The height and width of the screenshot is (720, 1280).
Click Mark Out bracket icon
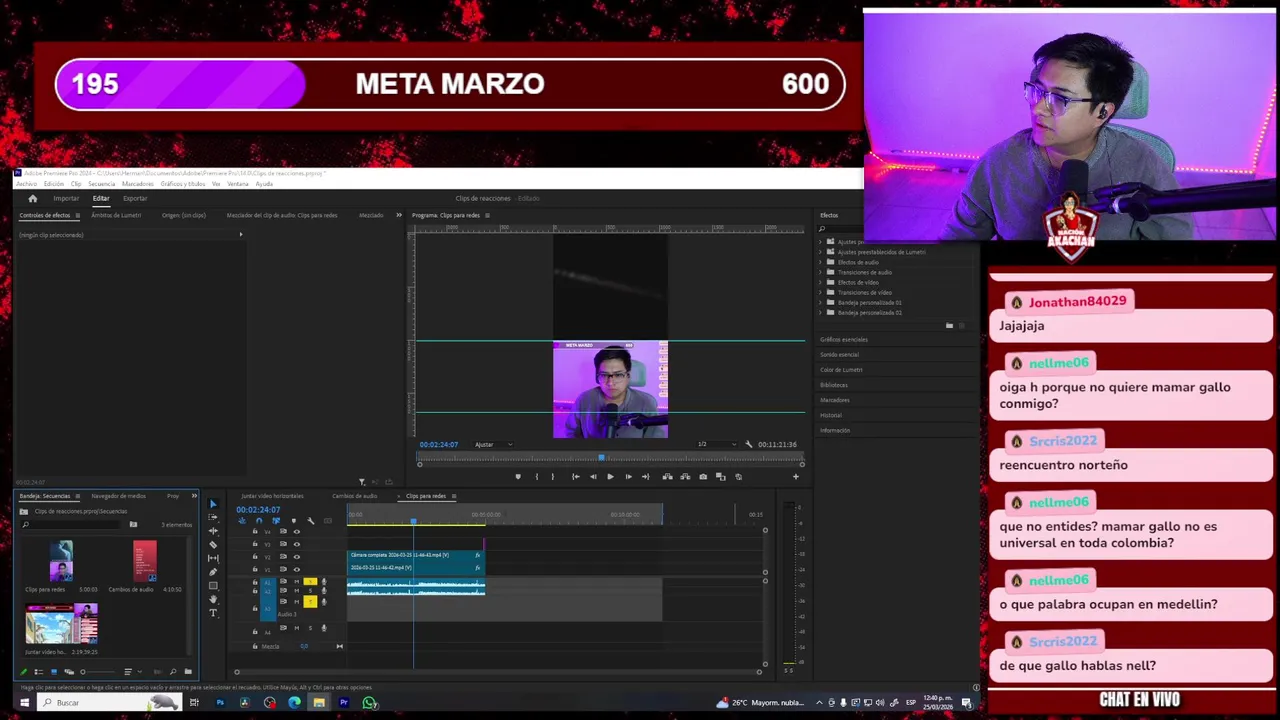click(553, 477)
